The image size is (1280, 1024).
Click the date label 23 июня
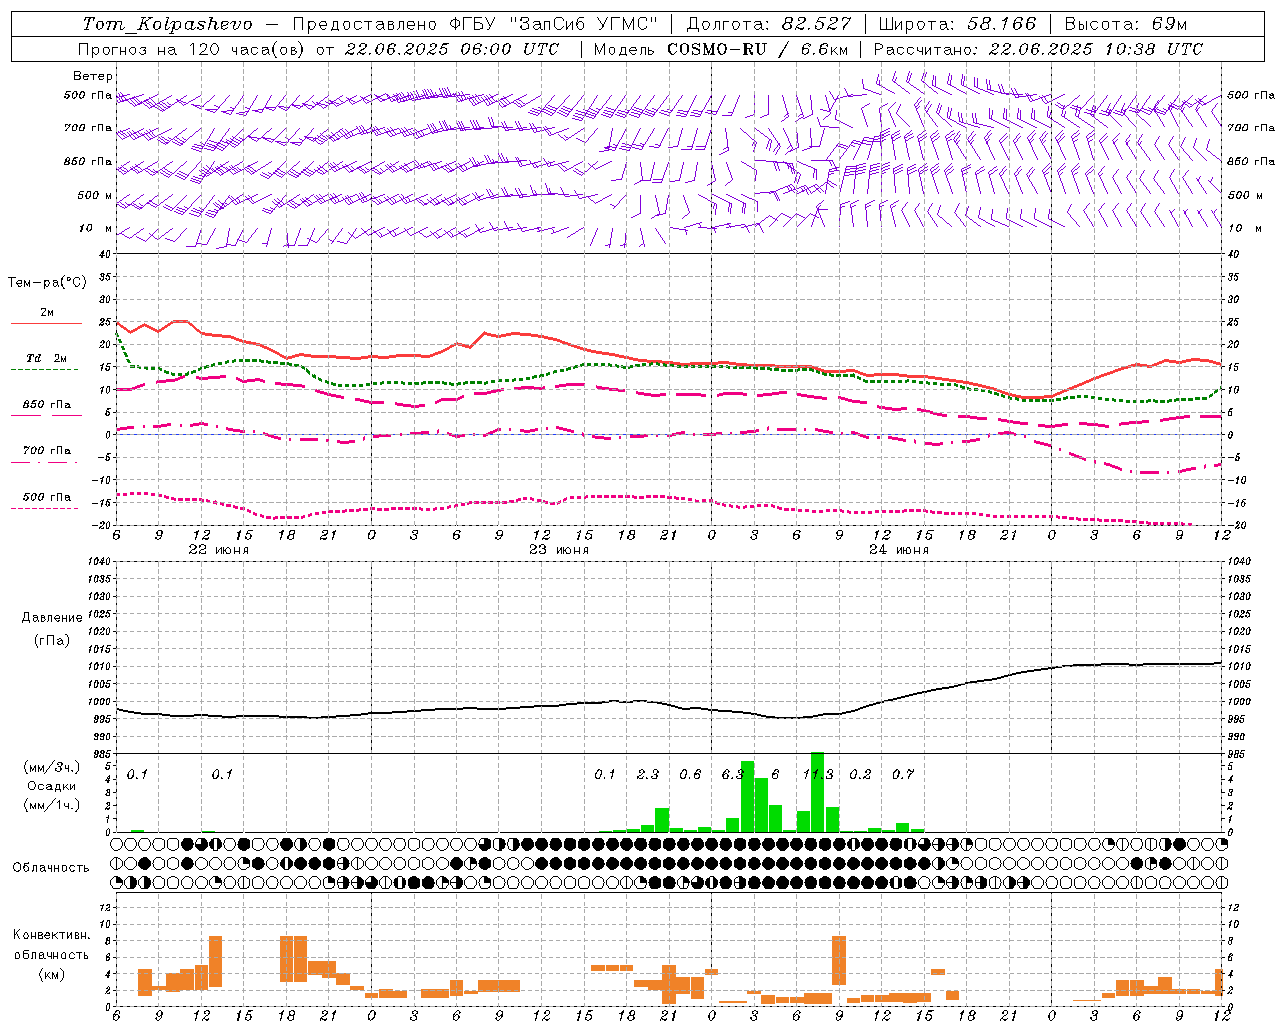[559, 550]
